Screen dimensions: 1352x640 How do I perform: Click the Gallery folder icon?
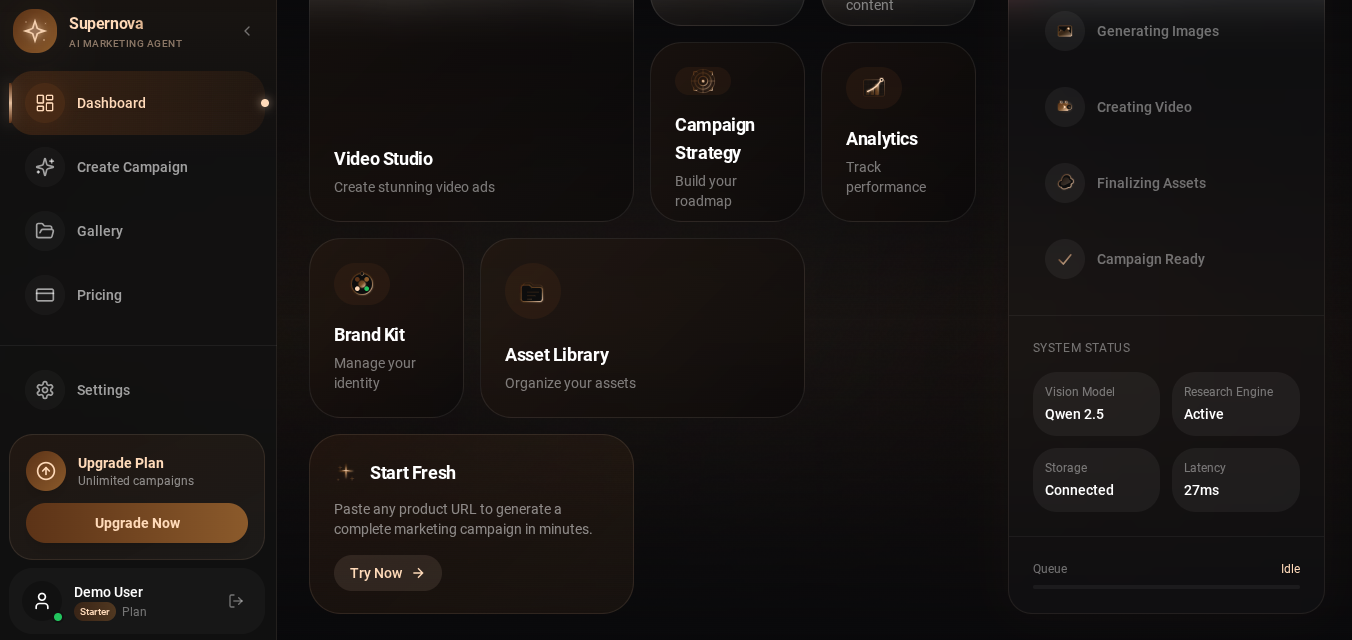[45, 231]
